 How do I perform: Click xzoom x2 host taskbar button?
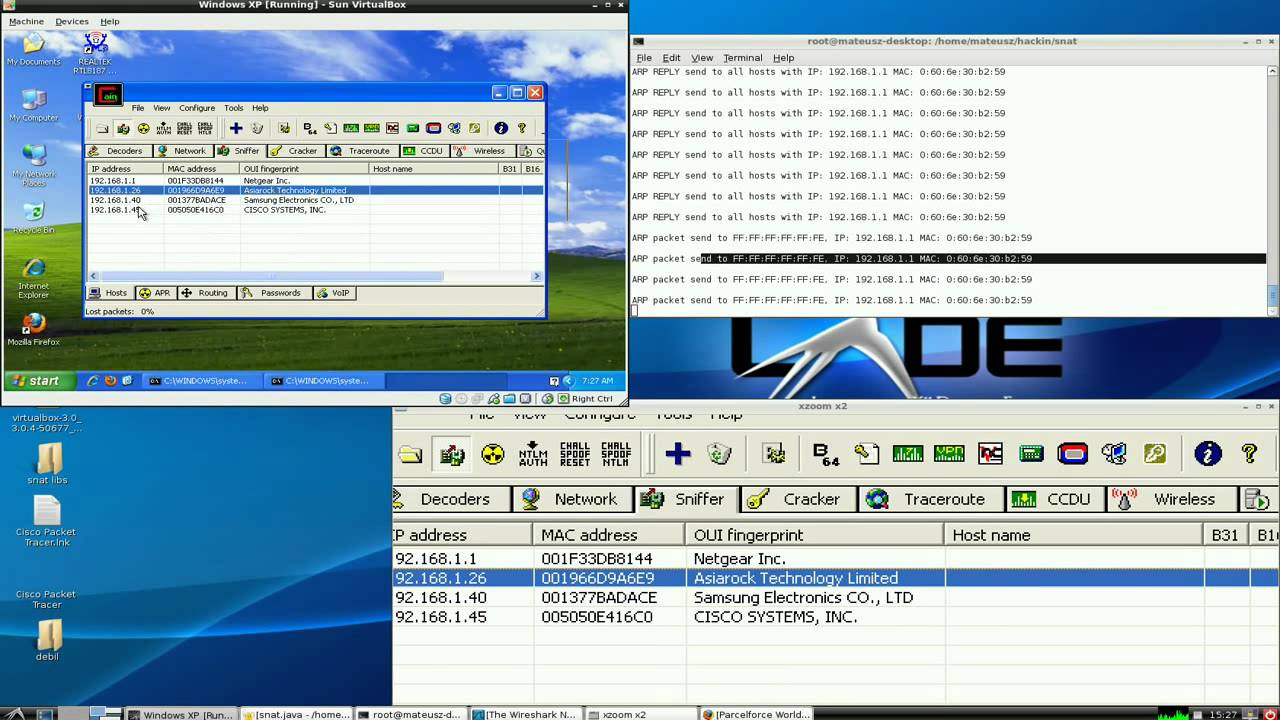(640, 714)
